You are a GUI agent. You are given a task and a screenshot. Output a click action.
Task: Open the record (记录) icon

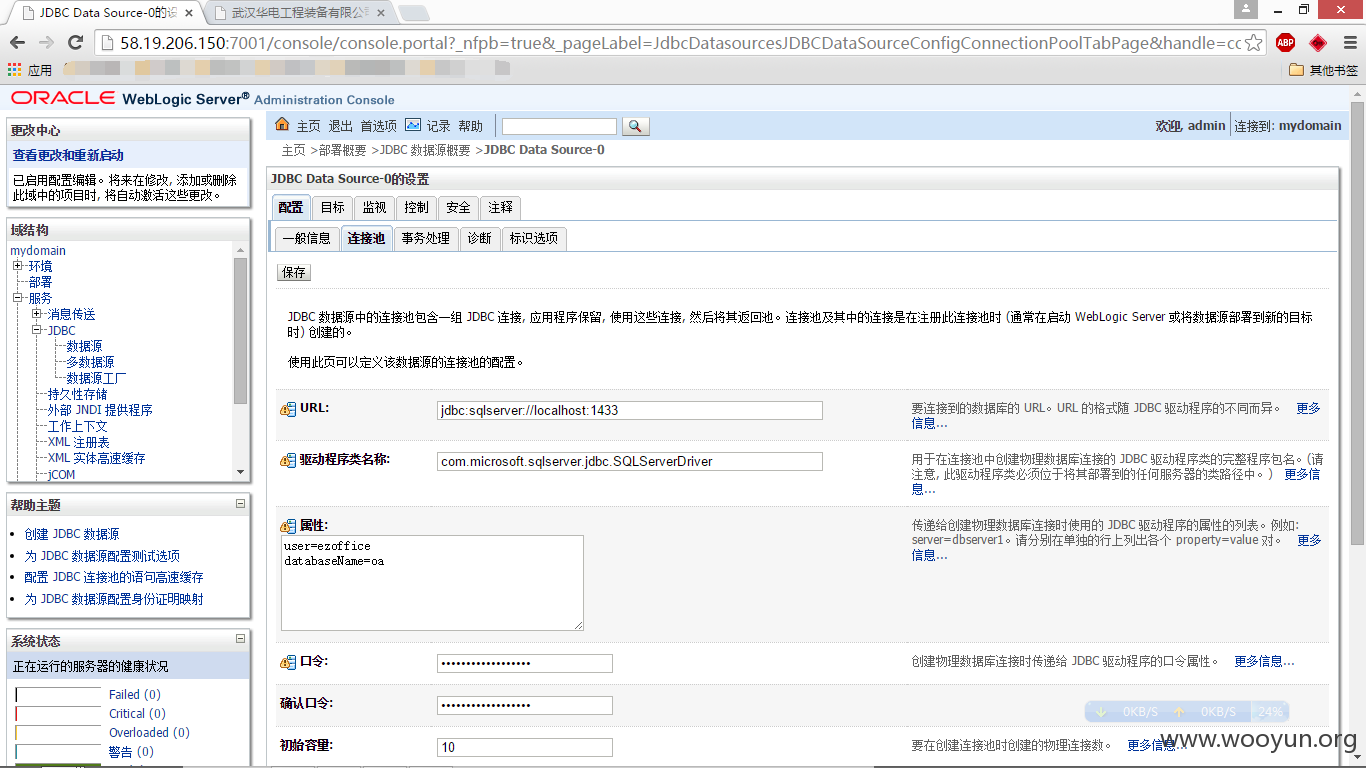tap(413, 125)
